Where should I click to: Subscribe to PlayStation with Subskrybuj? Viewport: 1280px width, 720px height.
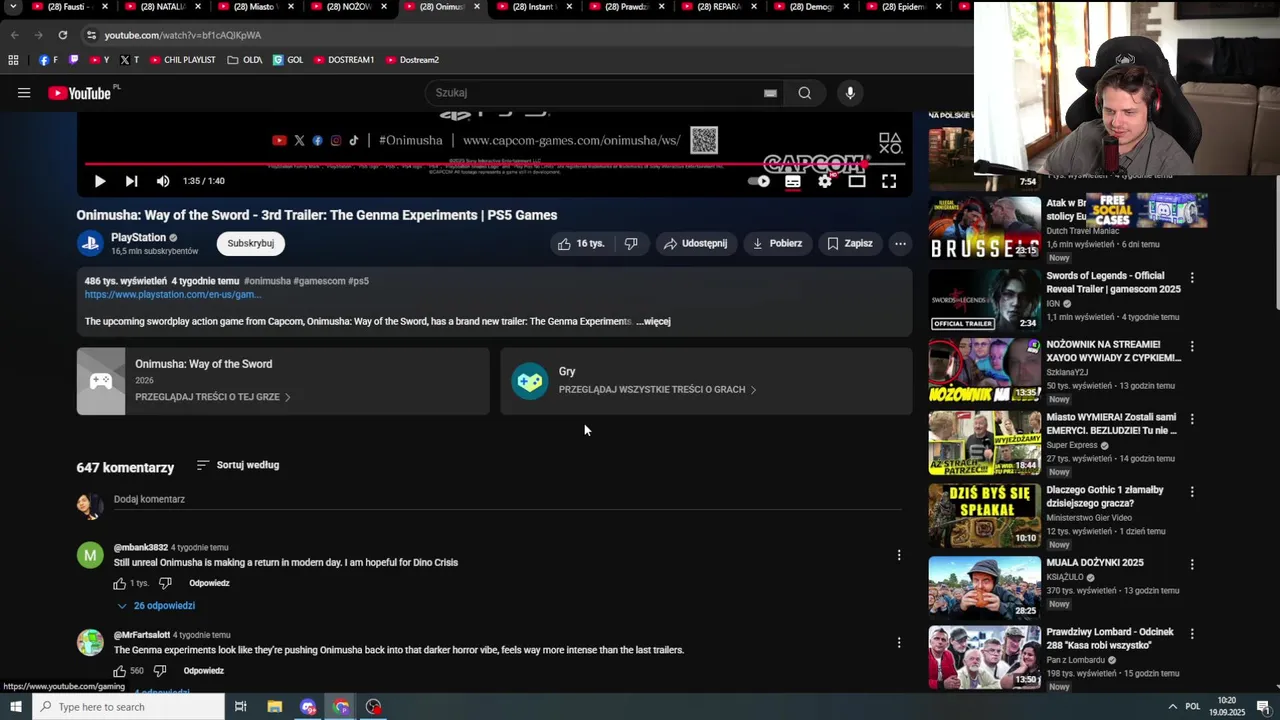click(x=251, y=243)
